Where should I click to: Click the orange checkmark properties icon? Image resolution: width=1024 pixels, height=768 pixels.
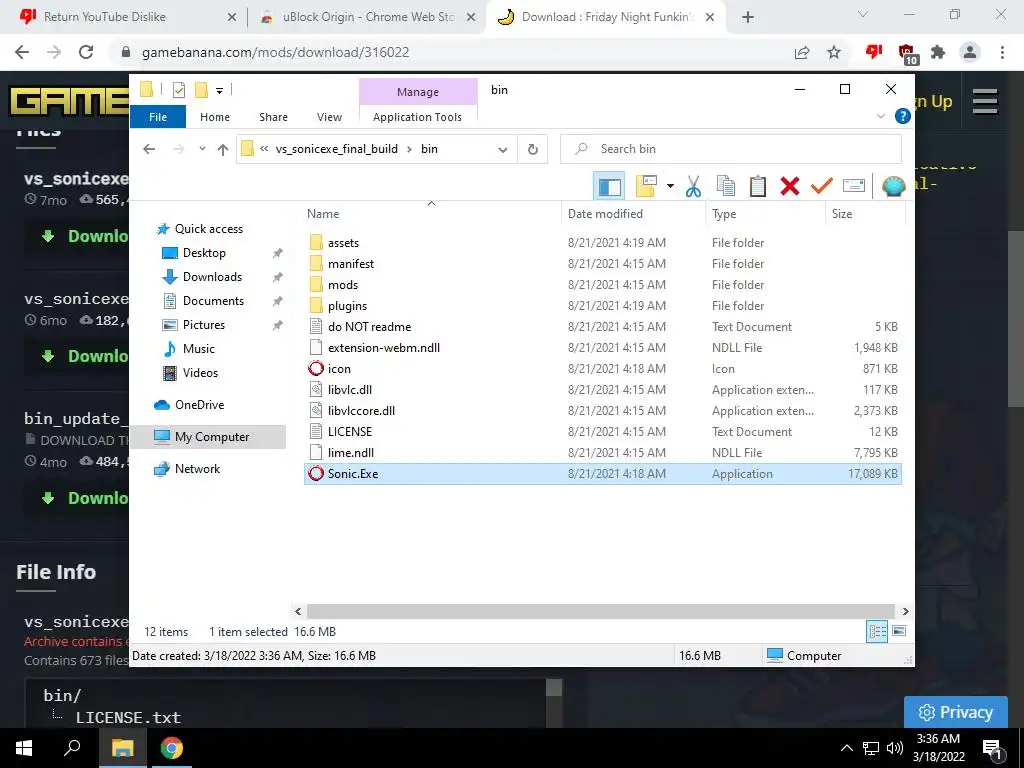(x=822, y=187)
